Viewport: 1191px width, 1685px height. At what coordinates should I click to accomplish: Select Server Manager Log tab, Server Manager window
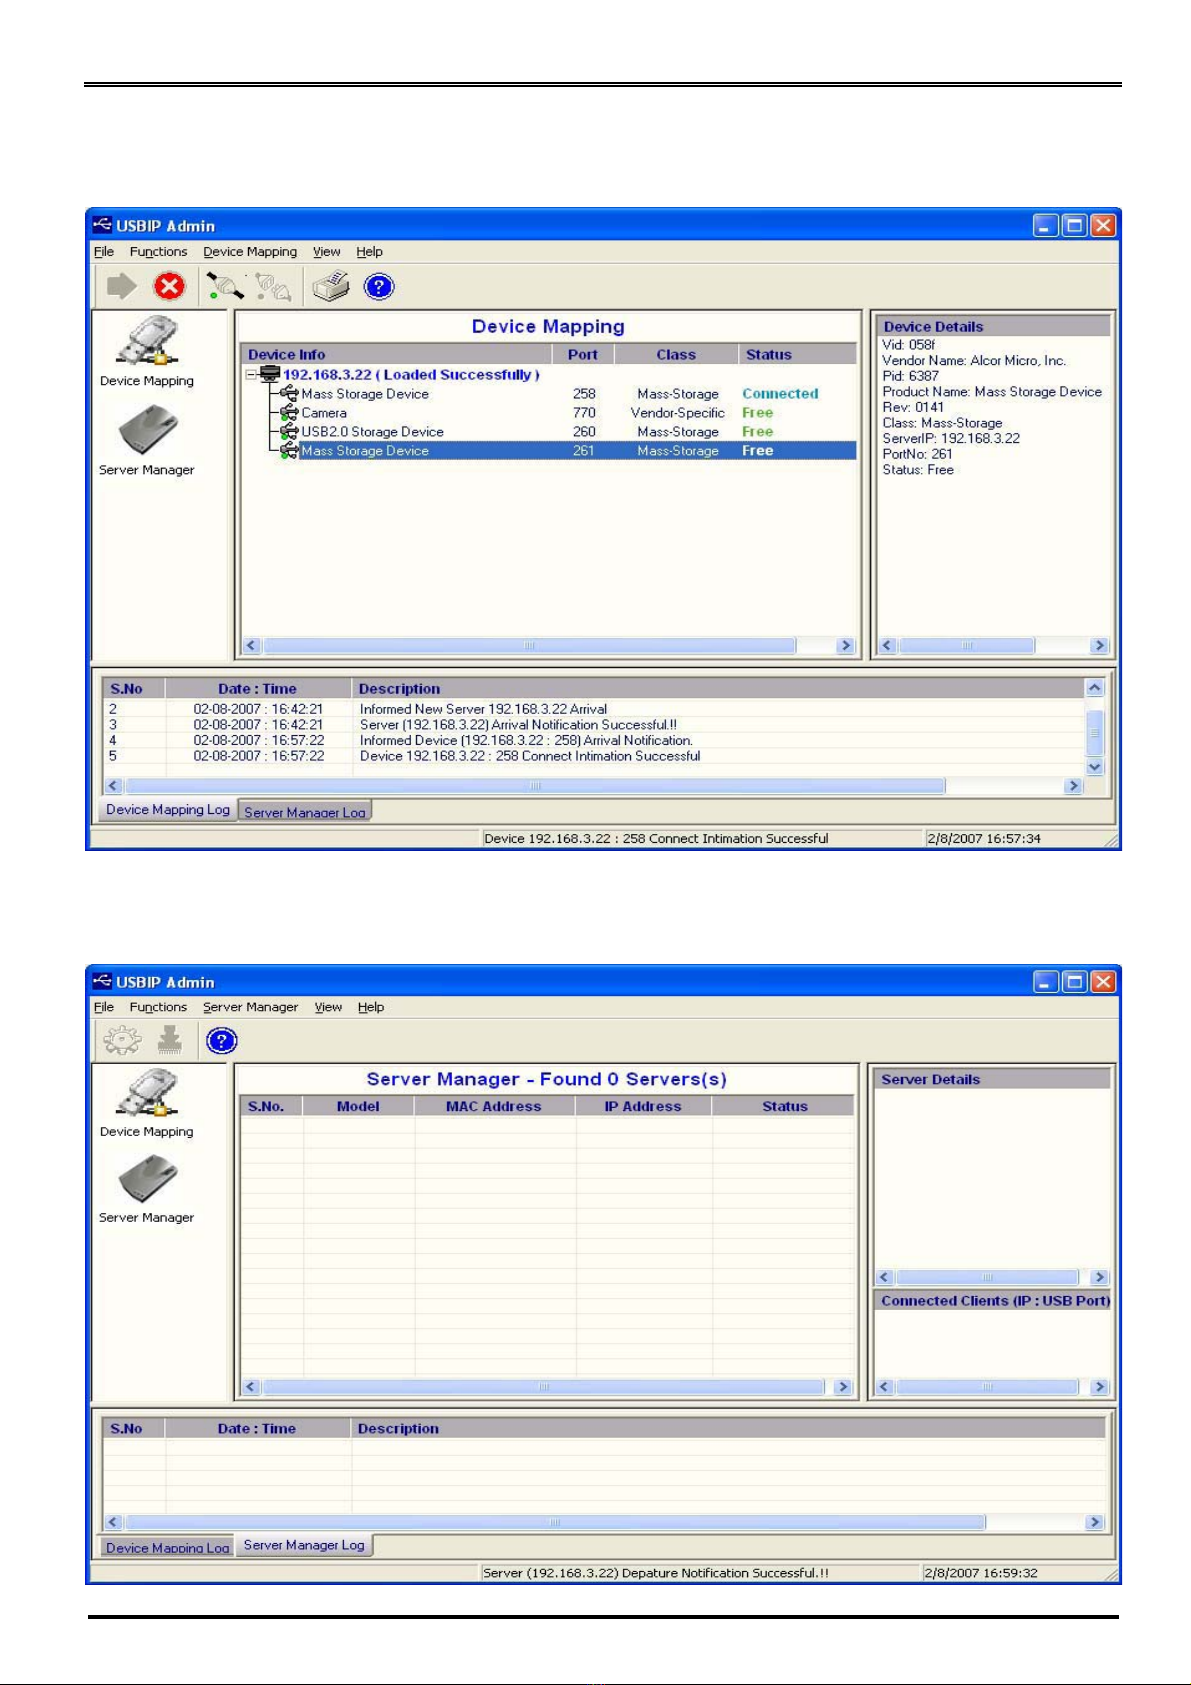(x=304, y=1545)
